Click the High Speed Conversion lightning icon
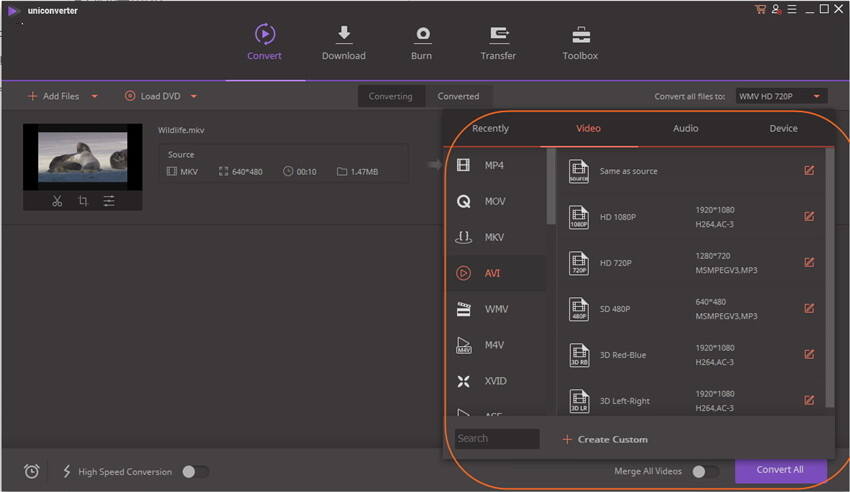 (67, 471)
